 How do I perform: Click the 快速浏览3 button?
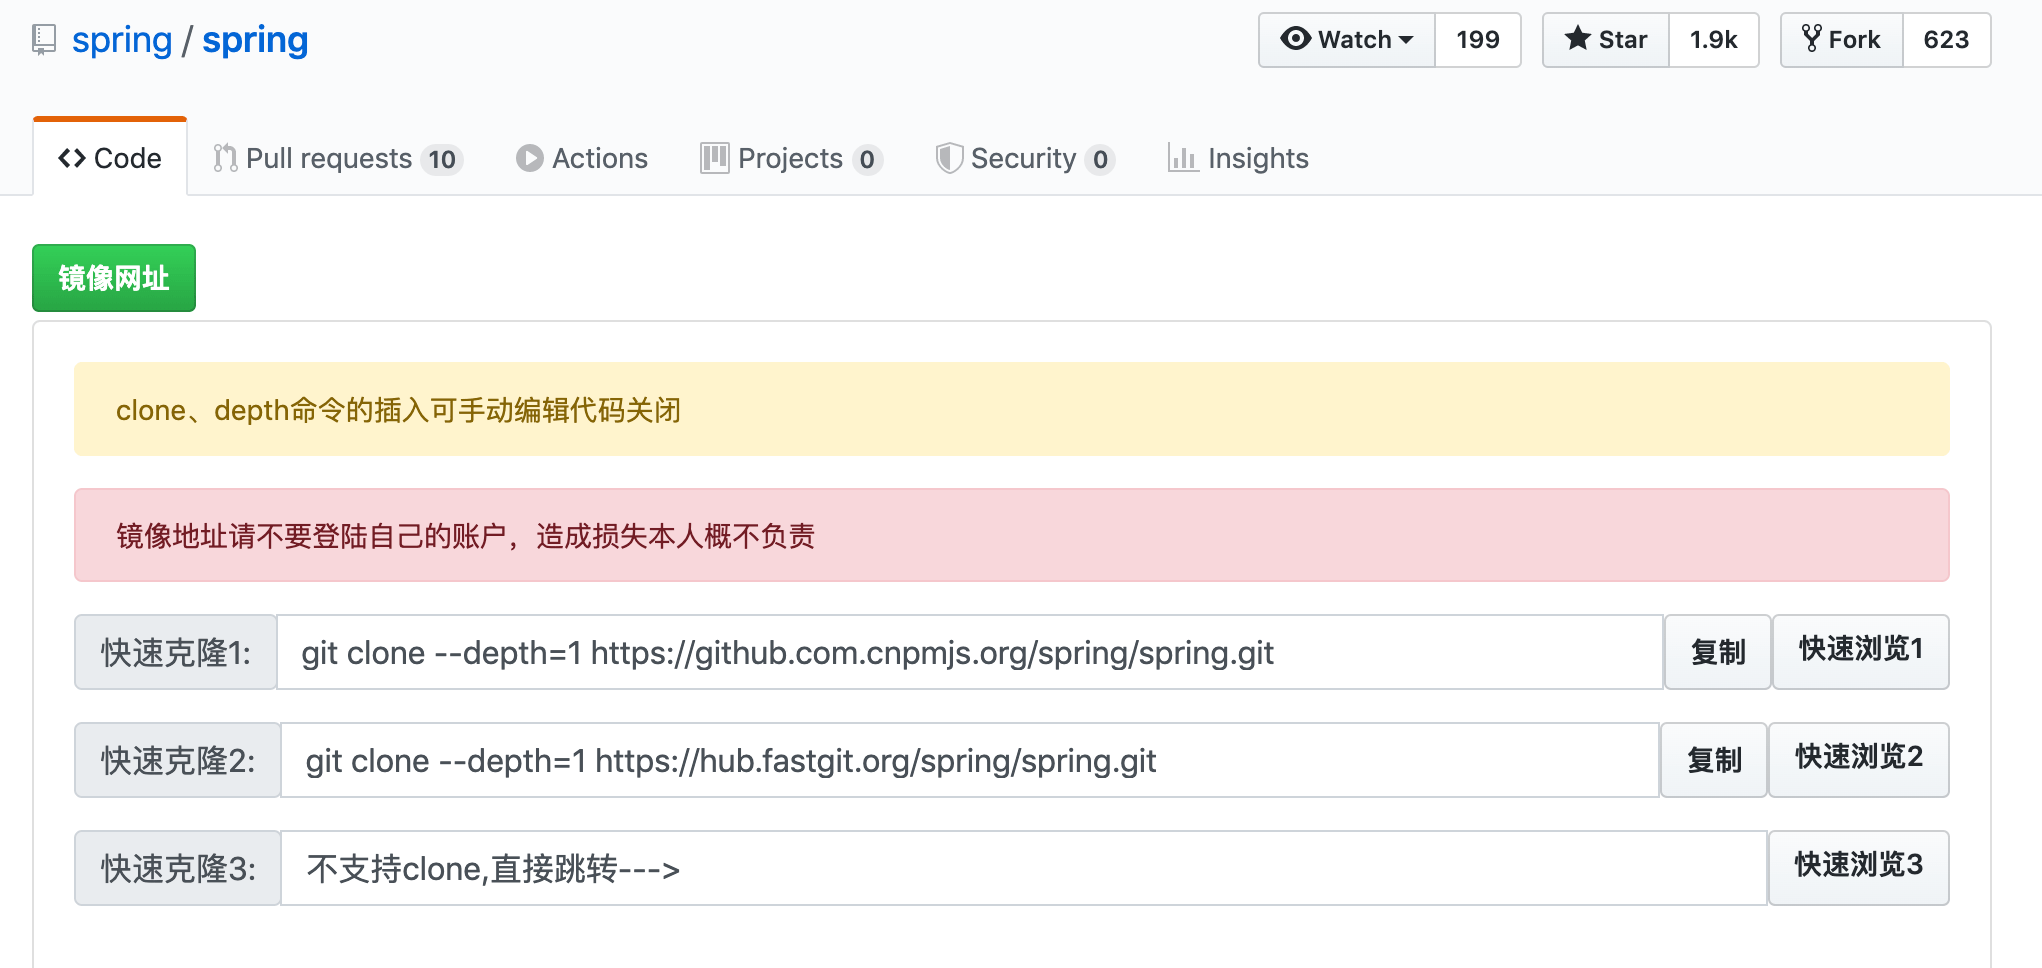(1859, 868)
